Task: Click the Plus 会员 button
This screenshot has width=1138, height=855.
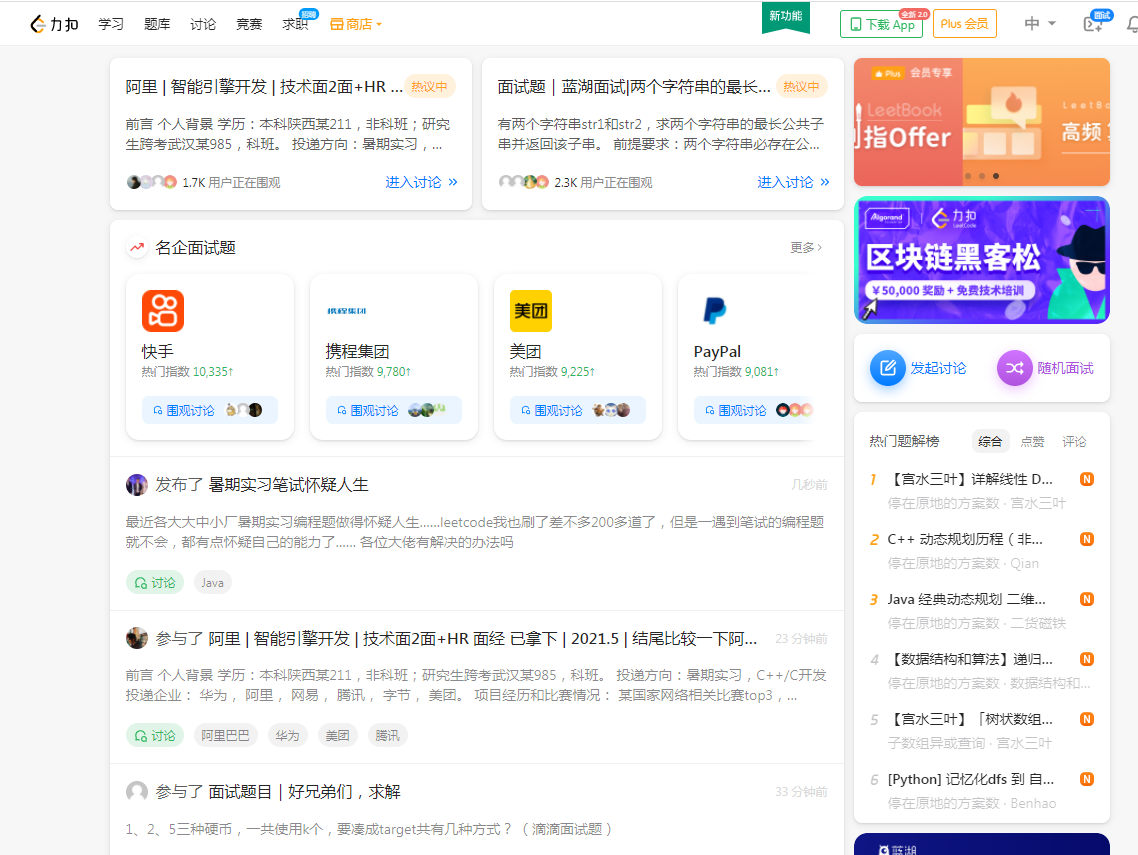Action: click(965, 24)
